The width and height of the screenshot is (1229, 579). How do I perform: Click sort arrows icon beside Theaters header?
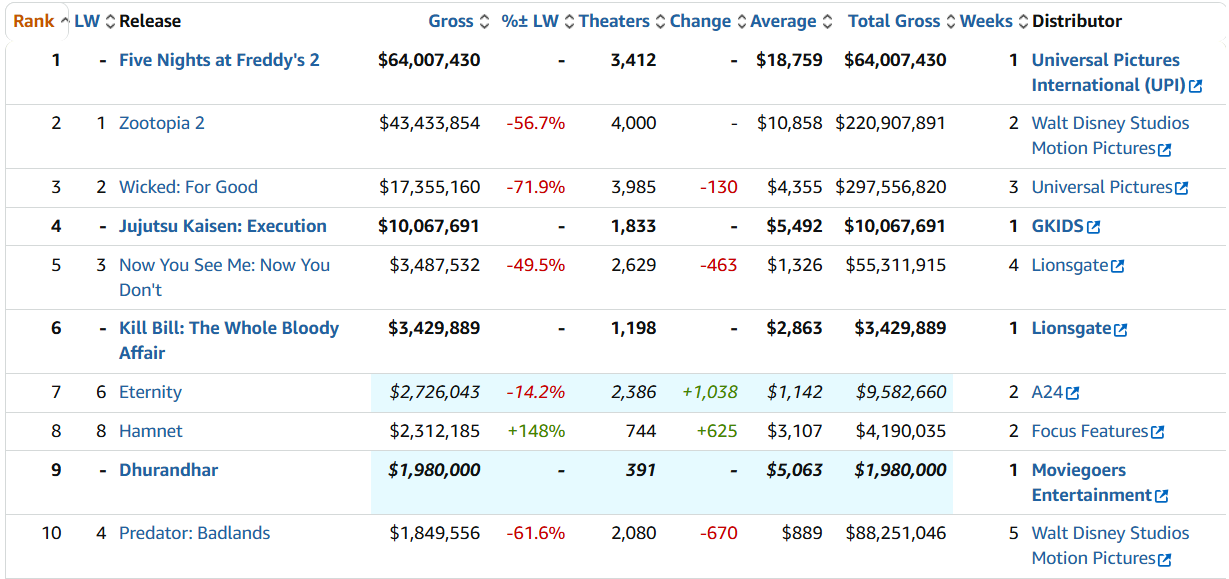[x=659, y=22]
